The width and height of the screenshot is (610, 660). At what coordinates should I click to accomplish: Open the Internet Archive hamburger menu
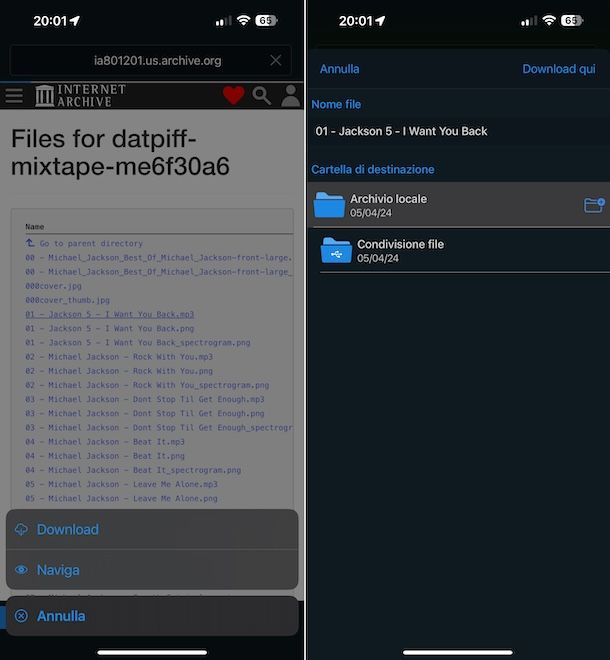coord(14,96)
